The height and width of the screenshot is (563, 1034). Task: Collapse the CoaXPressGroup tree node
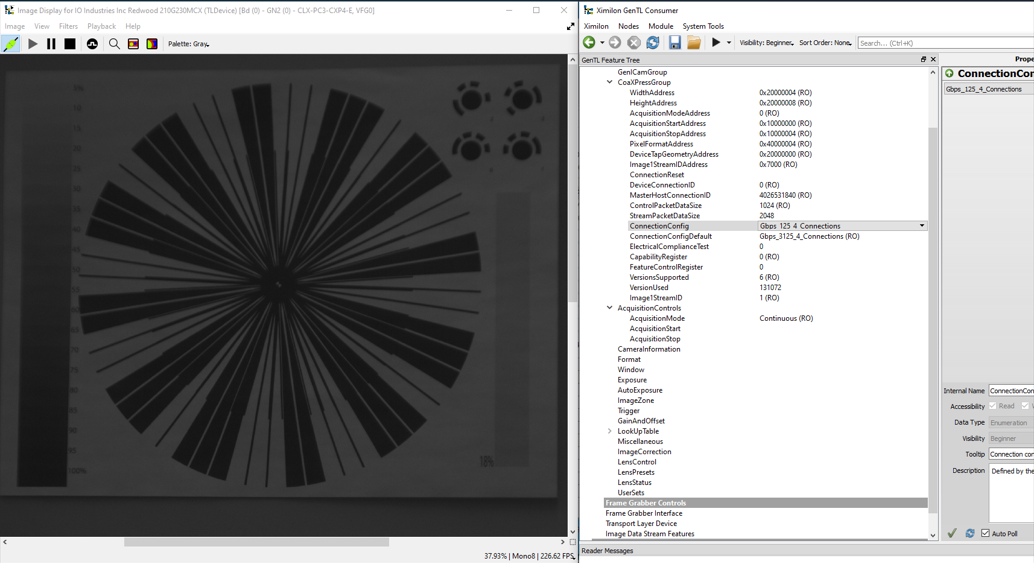(609, 82)
